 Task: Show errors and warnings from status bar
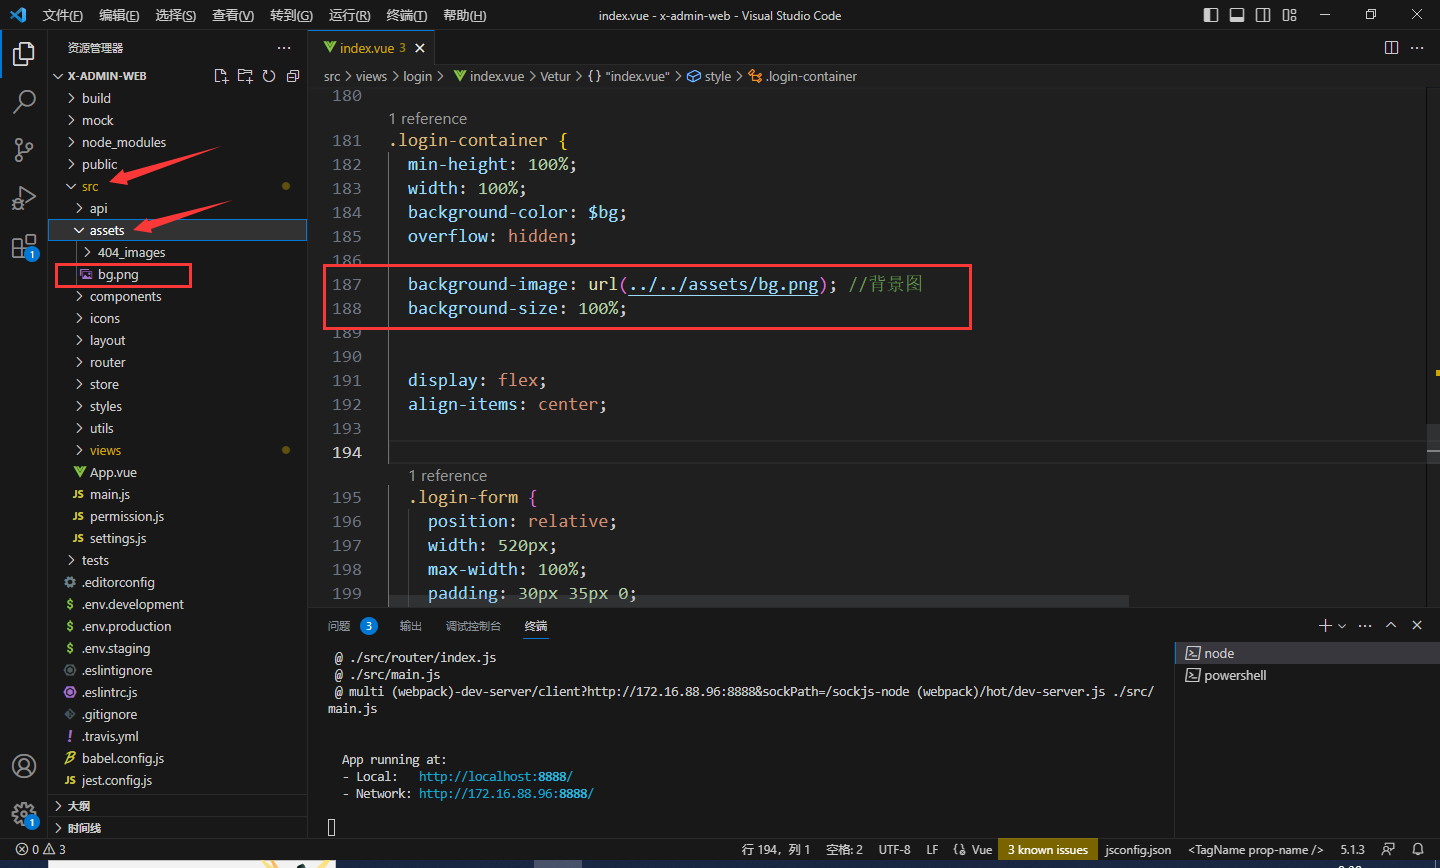point(41,849)
